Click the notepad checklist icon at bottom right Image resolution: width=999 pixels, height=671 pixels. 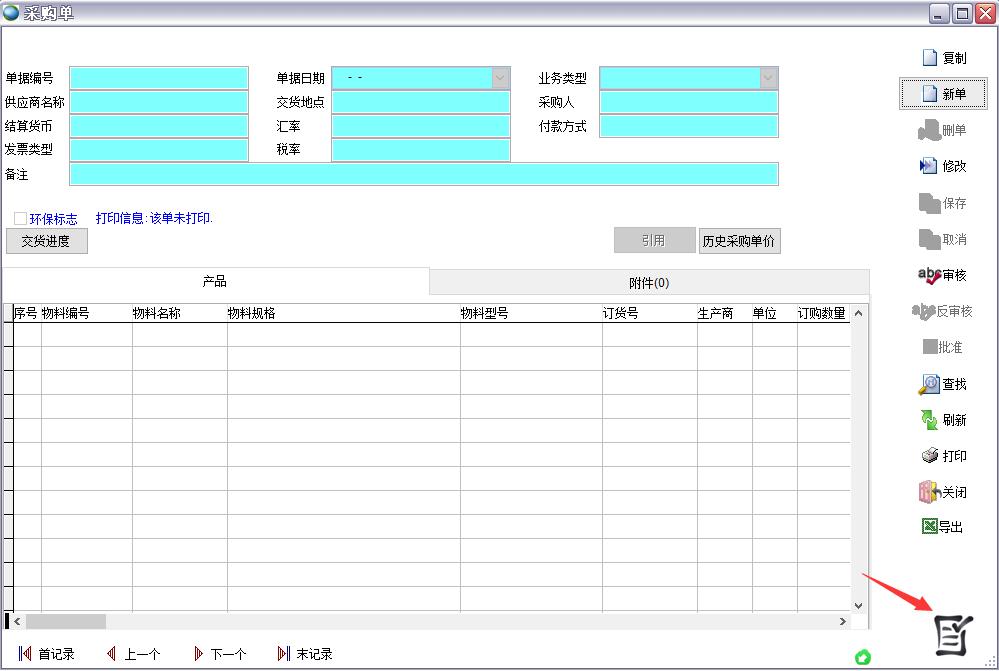coord(951,634)
